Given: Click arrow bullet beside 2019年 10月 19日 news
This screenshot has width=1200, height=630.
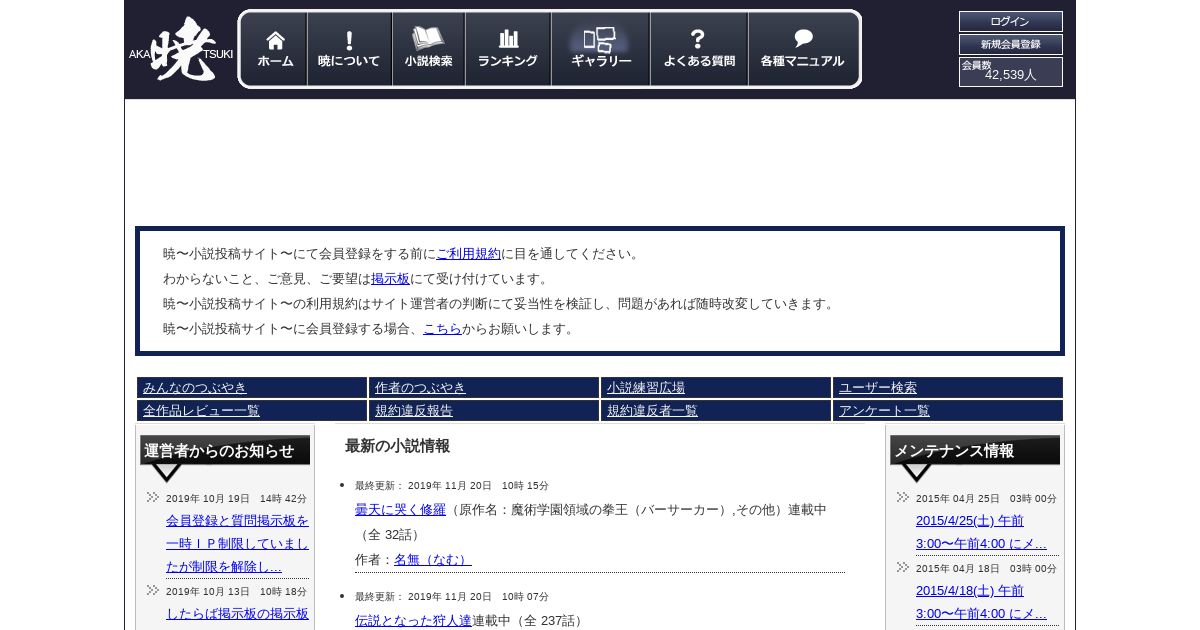Looking at the screenshot, I should pos(153,497).
